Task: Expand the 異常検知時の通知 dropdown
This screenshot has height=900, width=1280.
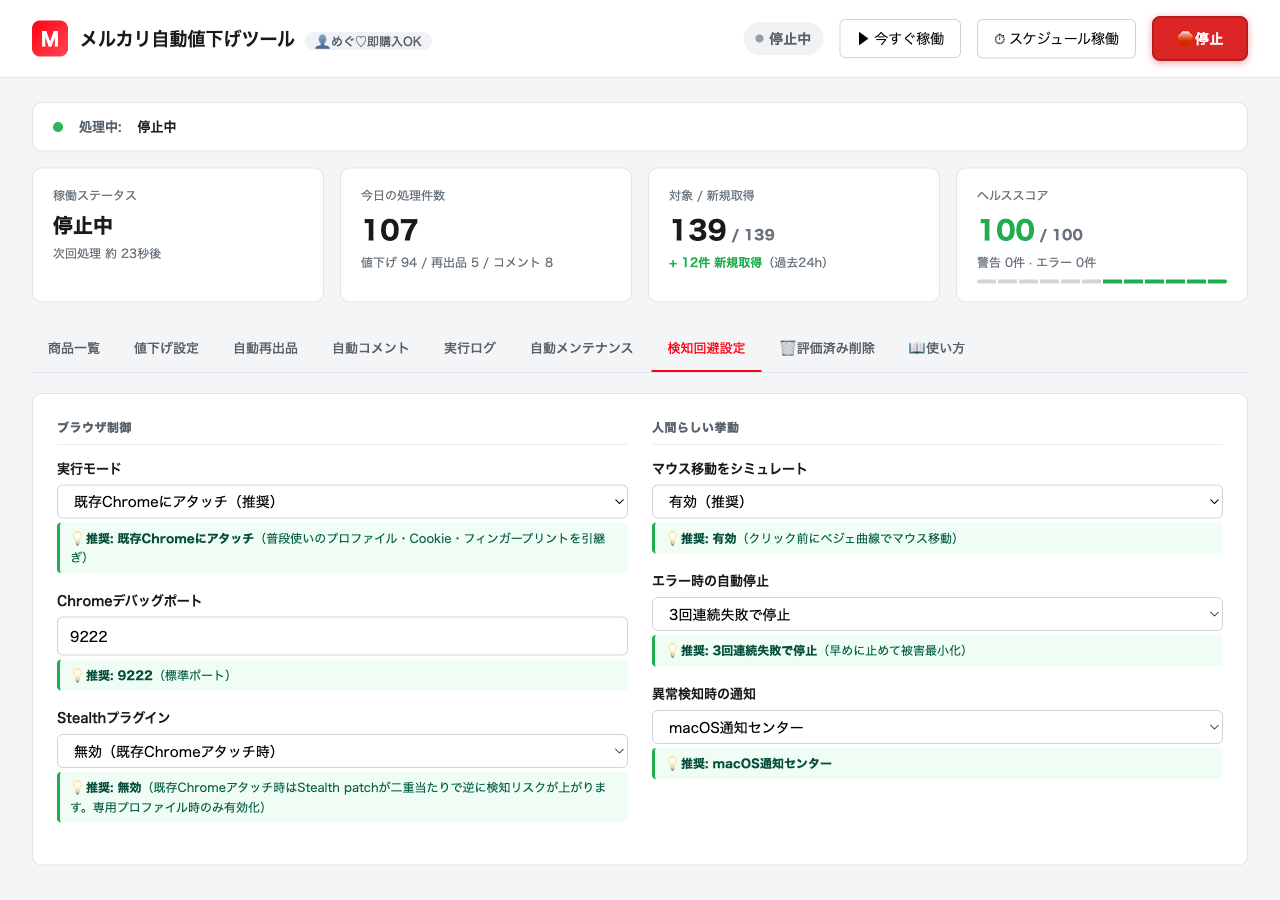Action: pyautogui.click(x=937, y=727)
